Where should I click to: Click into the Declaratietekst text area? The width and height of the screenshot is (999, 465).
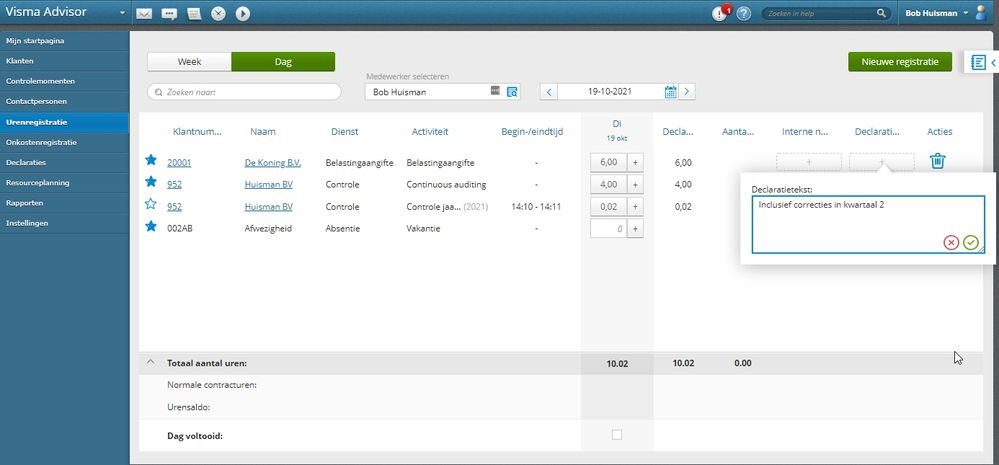pyautogui.click(x=868, y=224)
